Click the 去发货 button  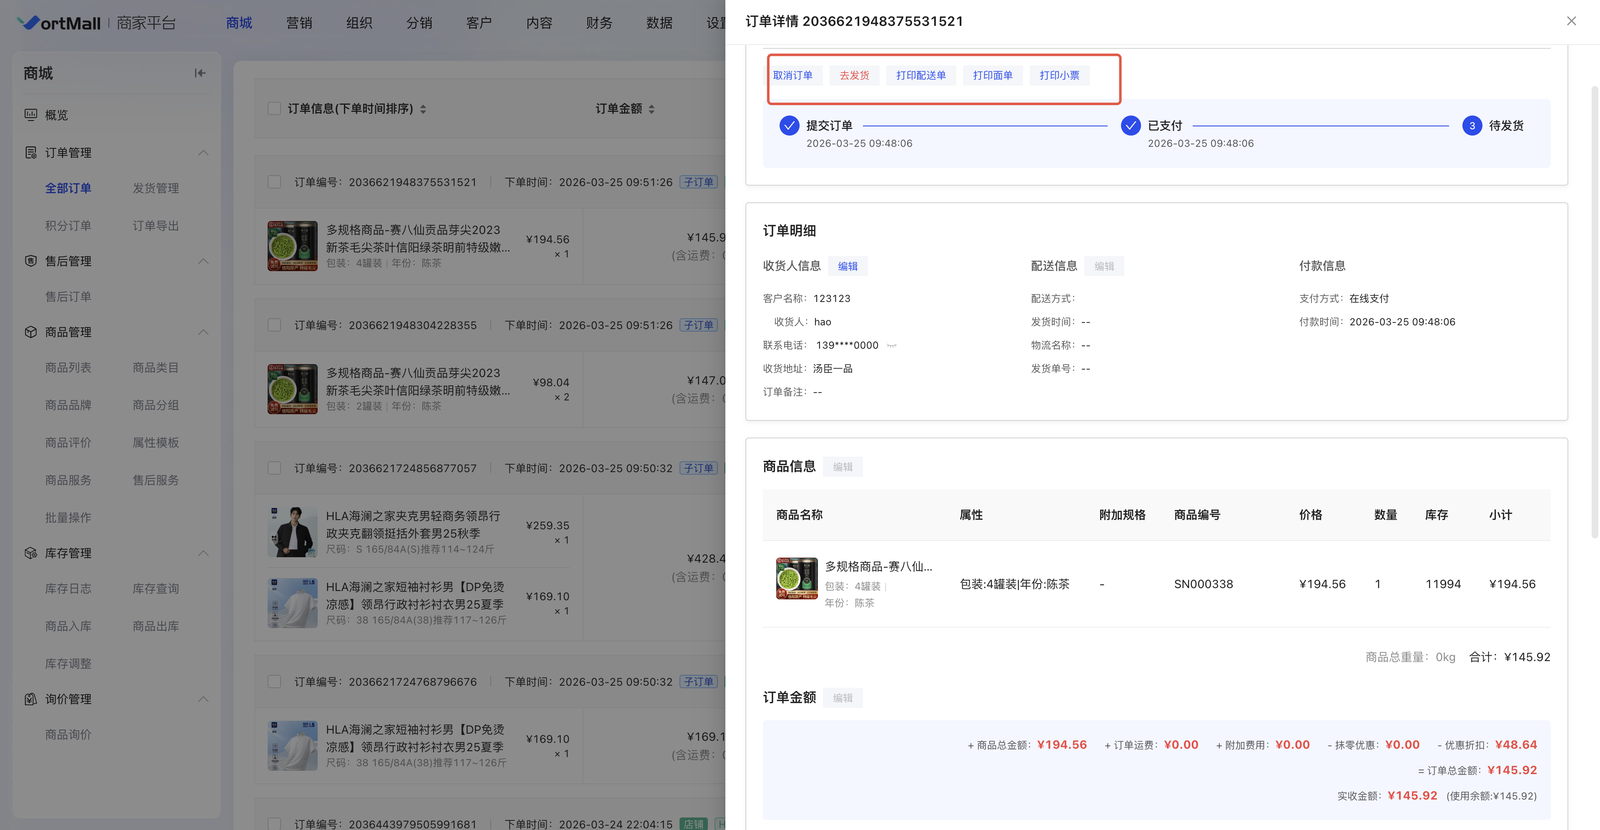[854, 76]
